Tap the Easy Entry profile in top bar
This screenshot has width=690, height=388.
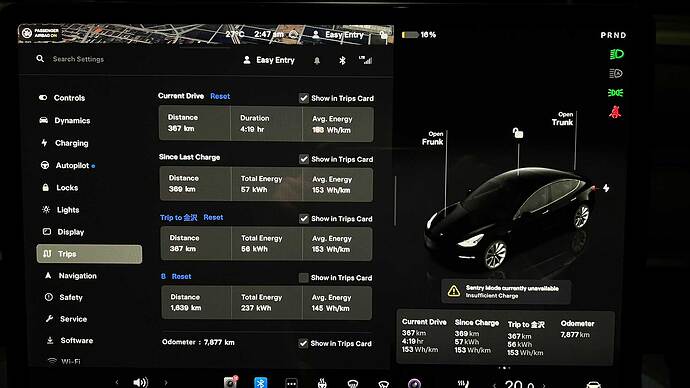pos(338,34)
